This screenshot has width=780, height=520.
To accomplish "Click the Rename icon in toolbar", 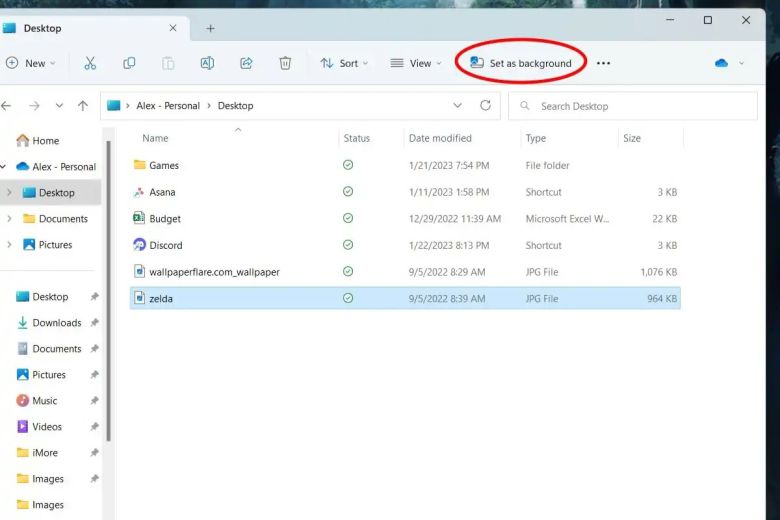I will point(207,63).
